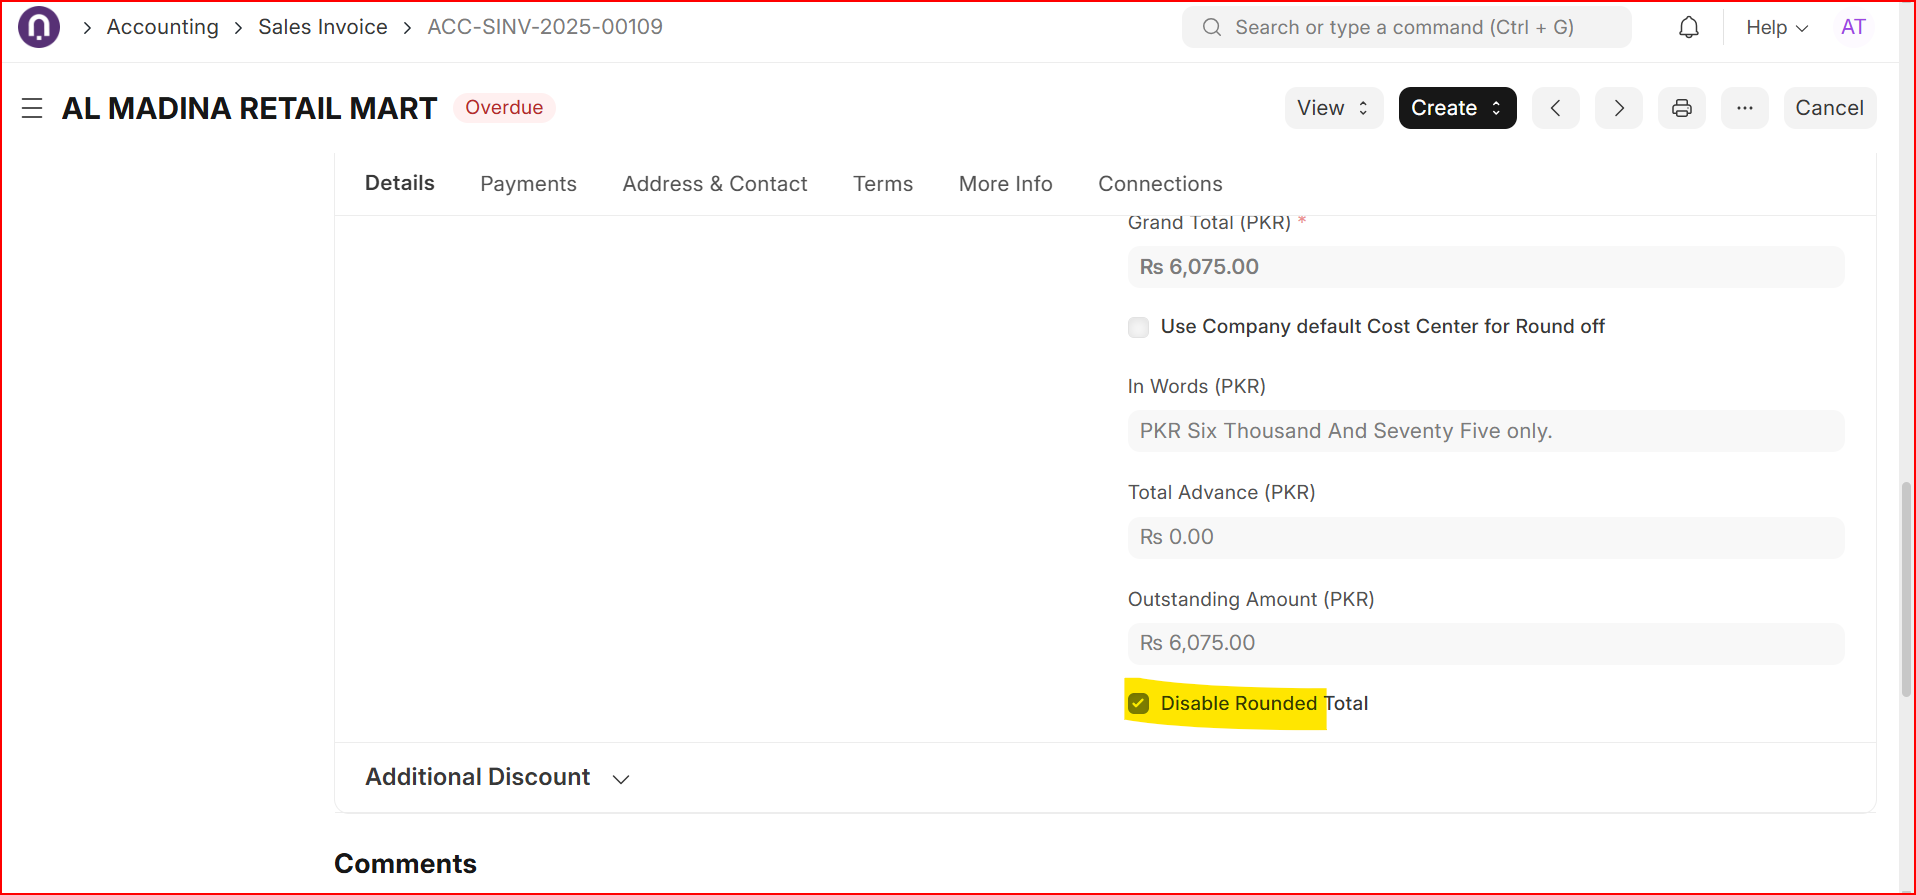This screenshot has width=1916, height=895.
Task: Click the print icon
Action: pos(1681,108)
